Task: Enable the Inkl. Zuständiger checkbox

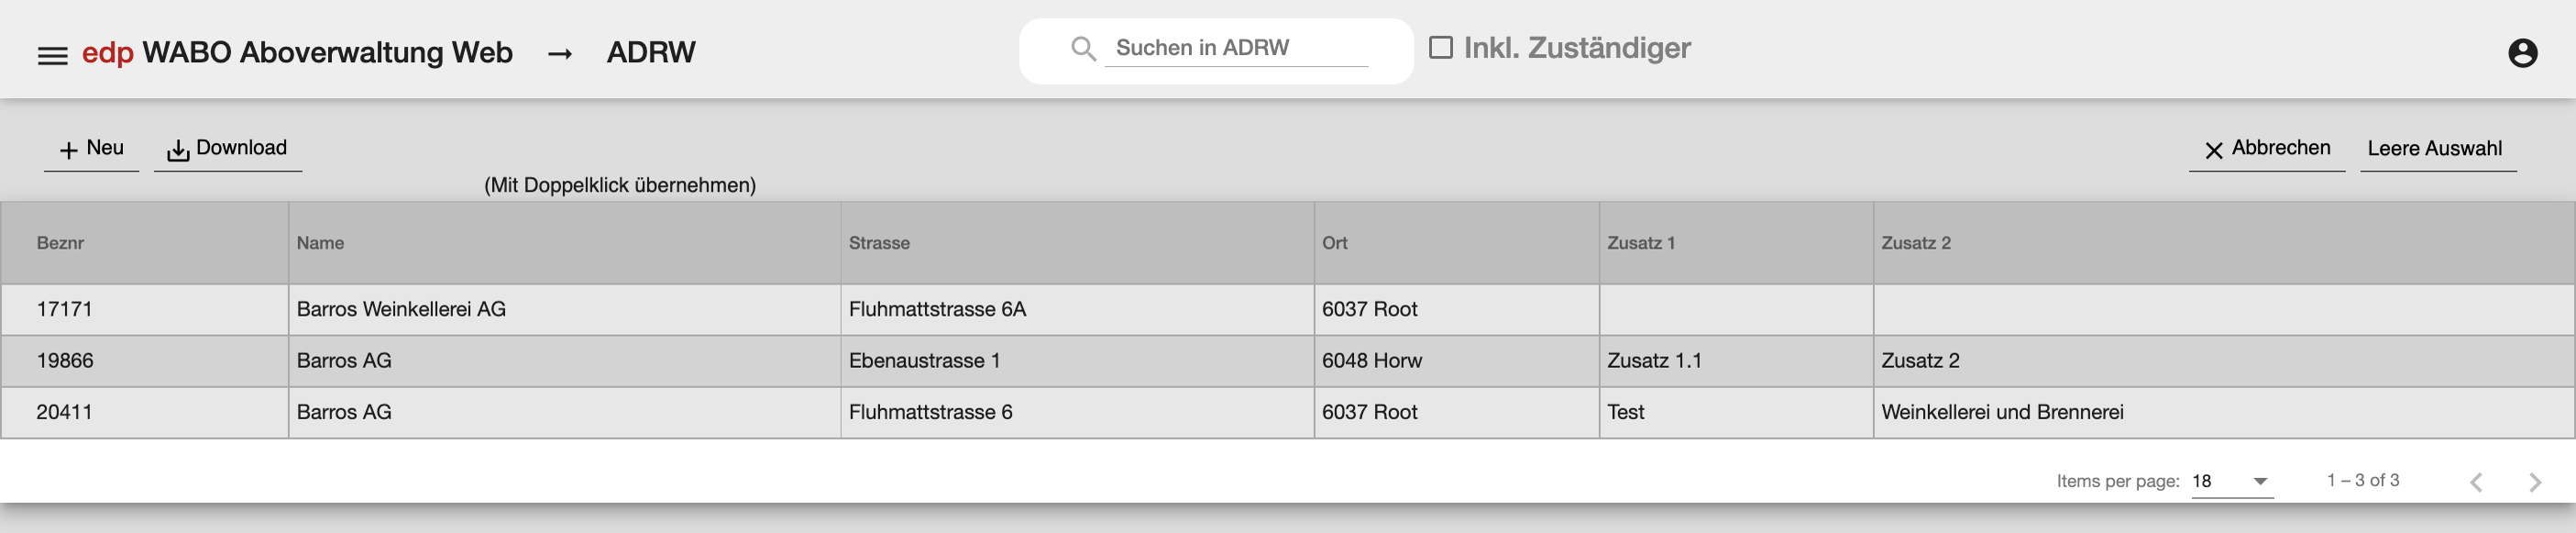Action: point(1440,46)
